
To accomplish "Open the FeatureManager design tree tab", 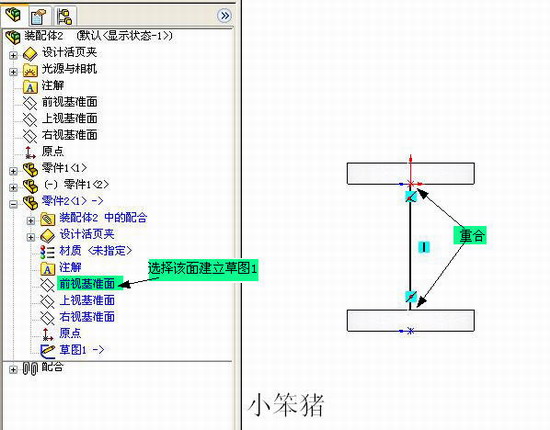I will (13, 15).
